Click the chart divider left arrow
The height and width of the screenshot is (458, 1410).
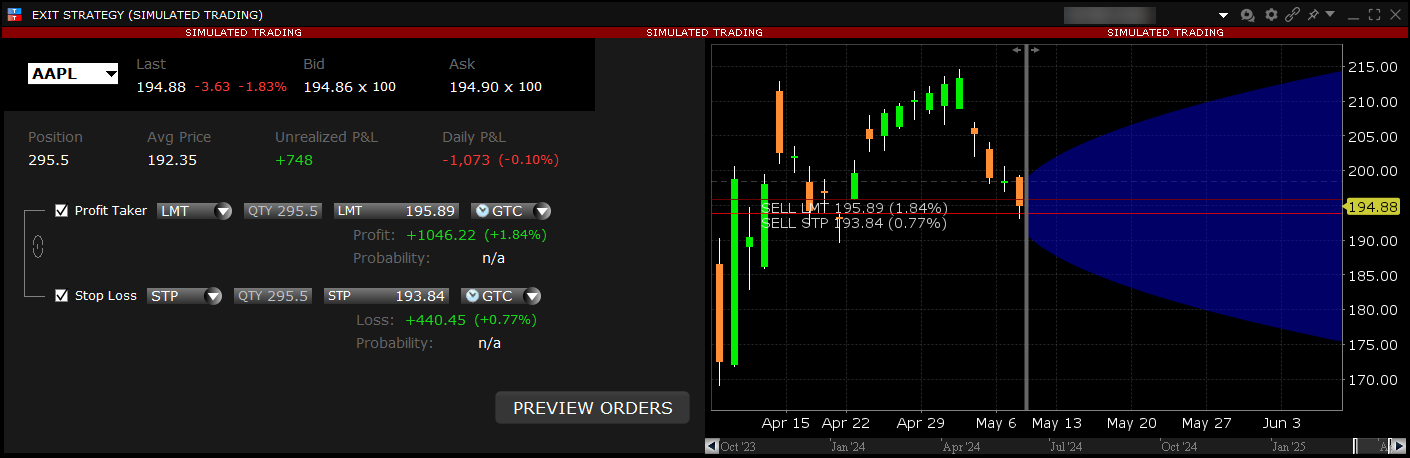1017,50
